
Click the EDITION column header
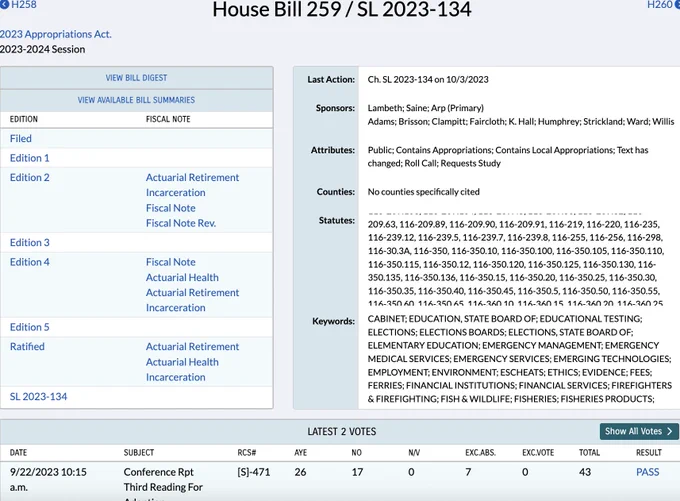[x=24, y=119]
